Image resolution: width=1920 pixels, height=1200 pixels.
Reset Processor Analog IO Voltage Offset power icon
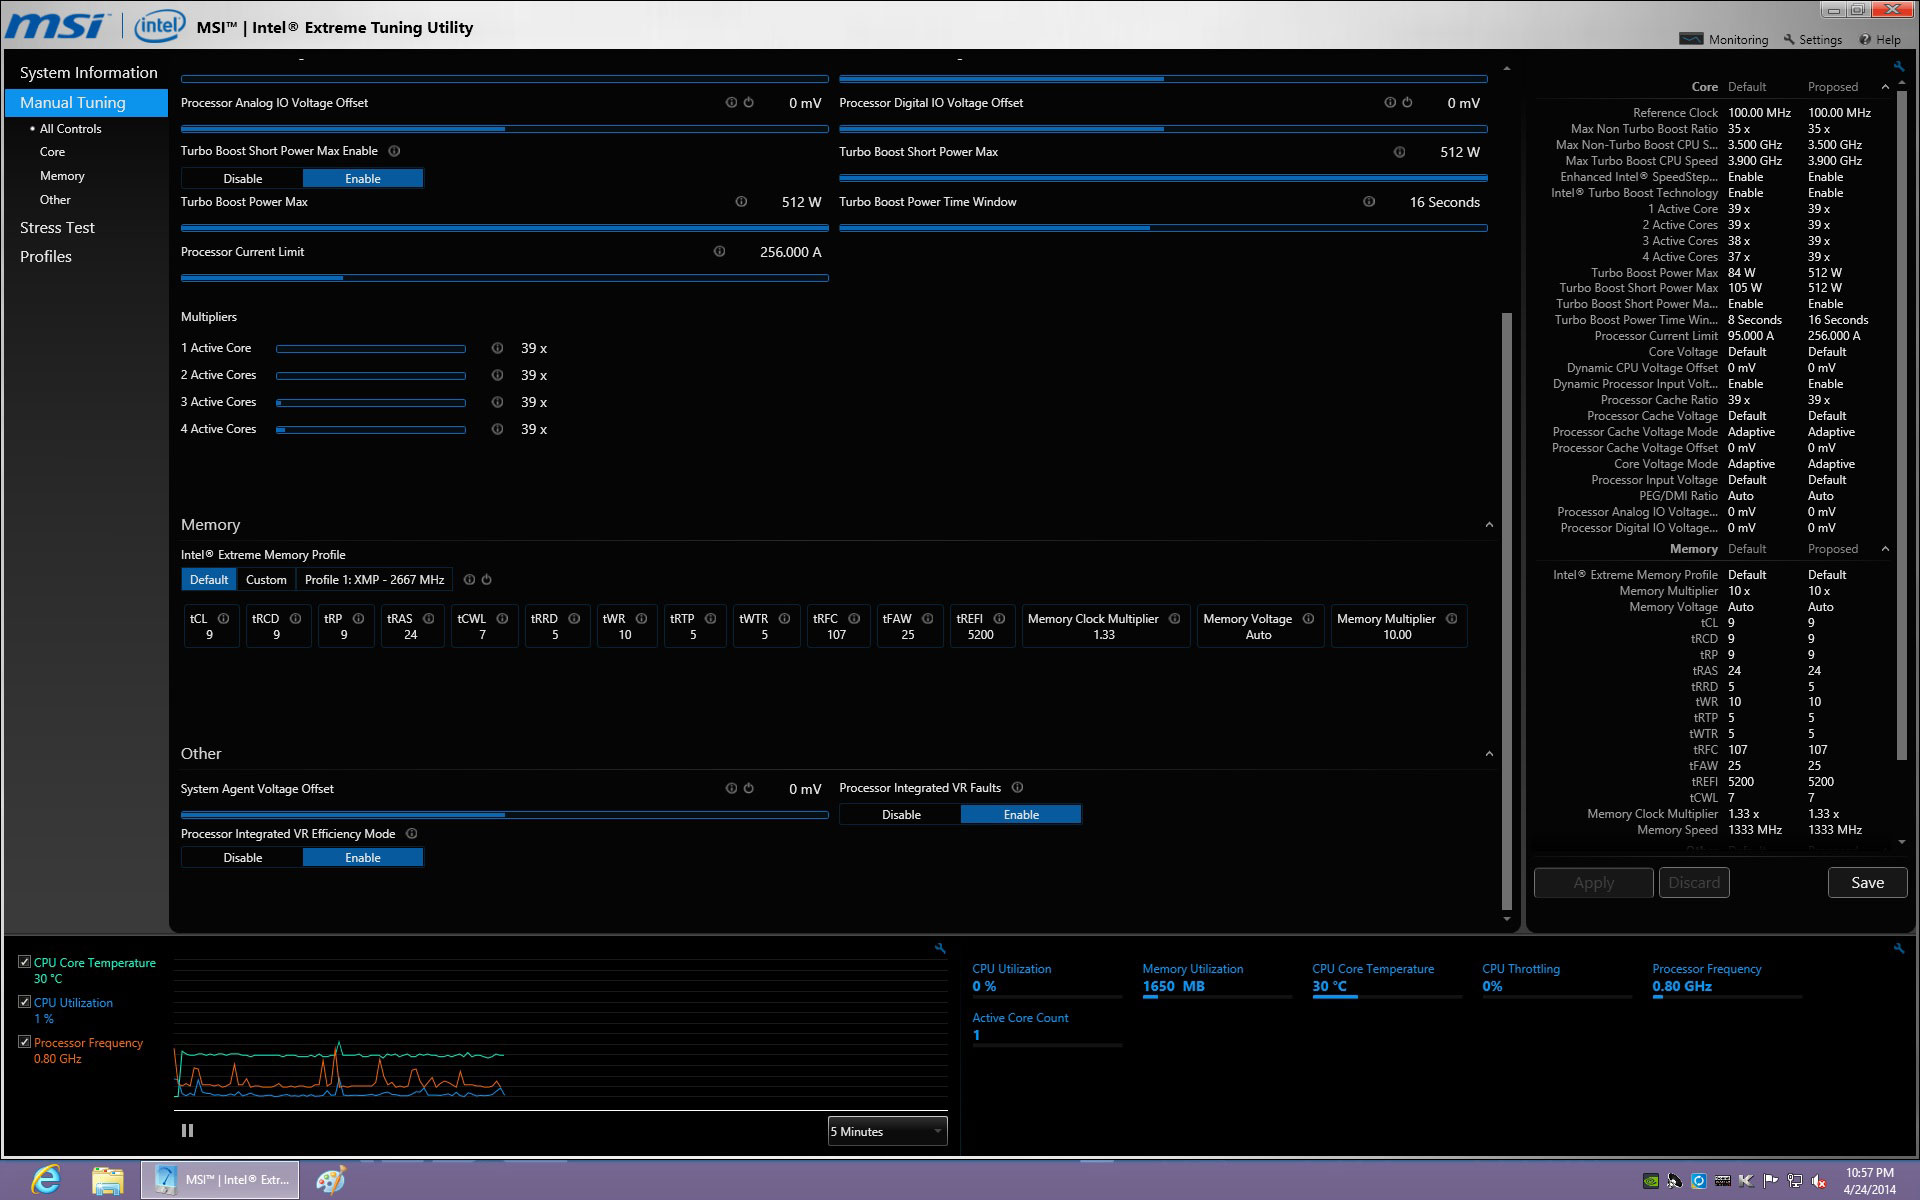(x=748, y=103)
